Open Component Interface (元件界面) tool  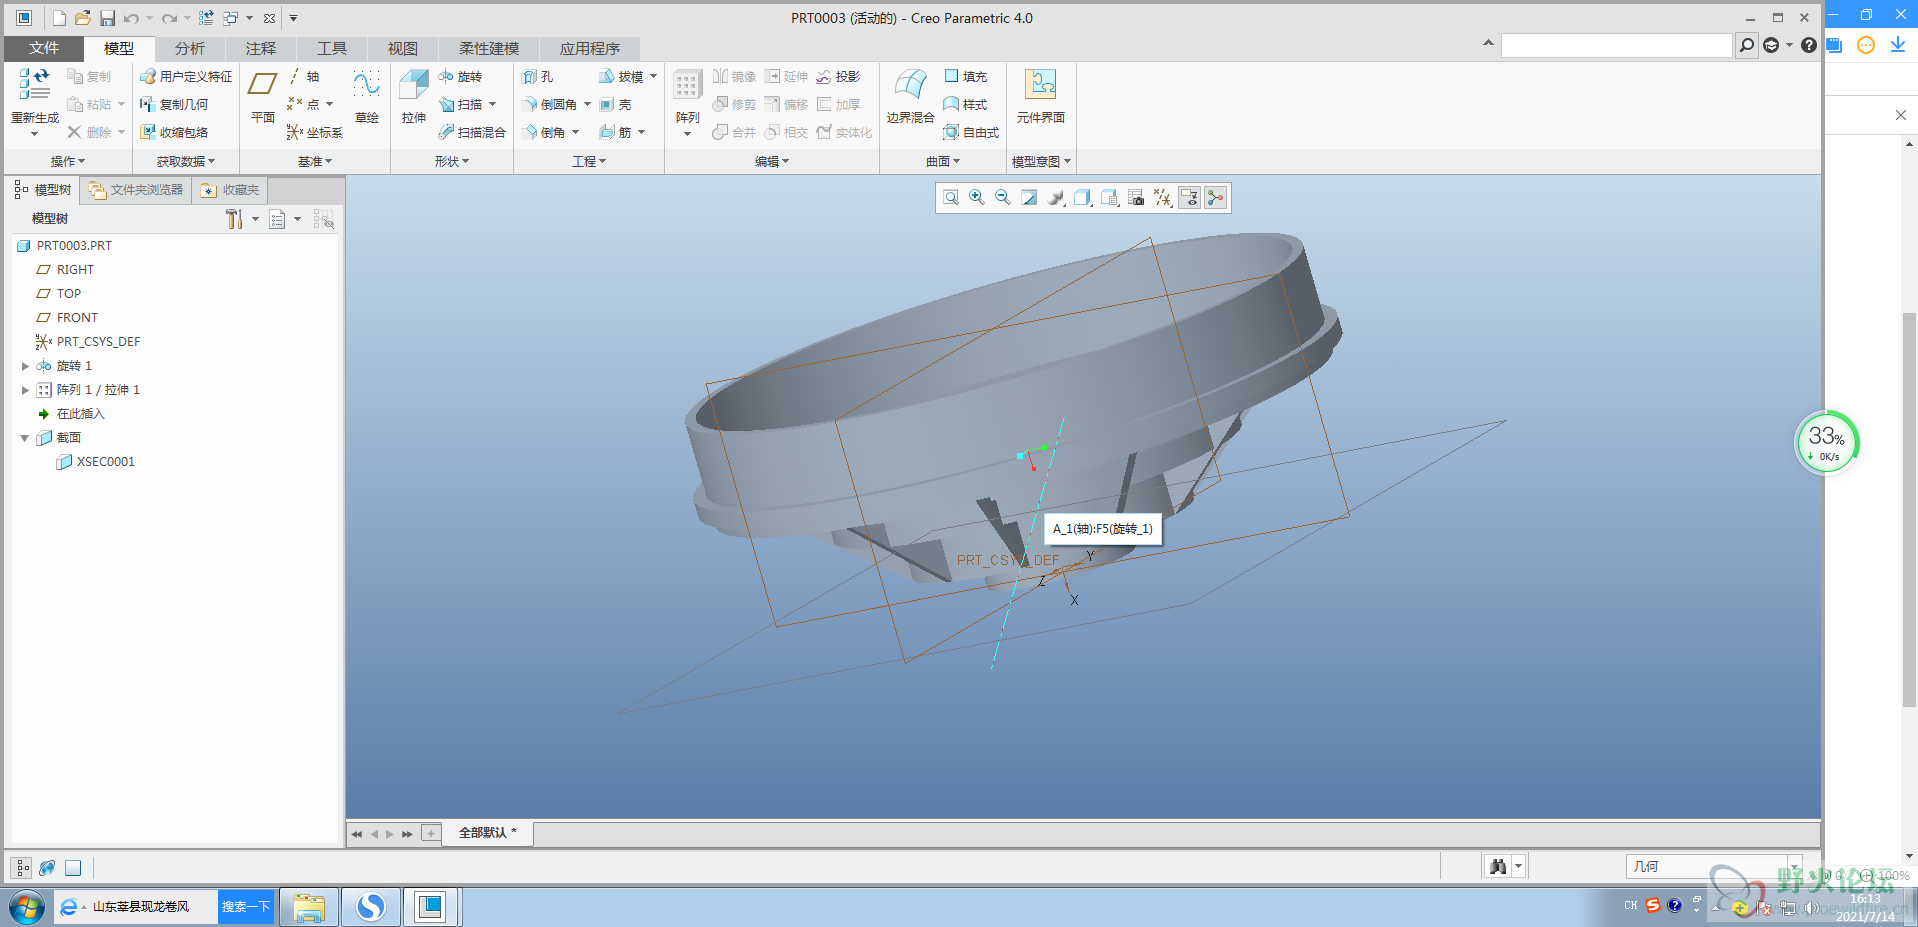[x=1041, y=96]
